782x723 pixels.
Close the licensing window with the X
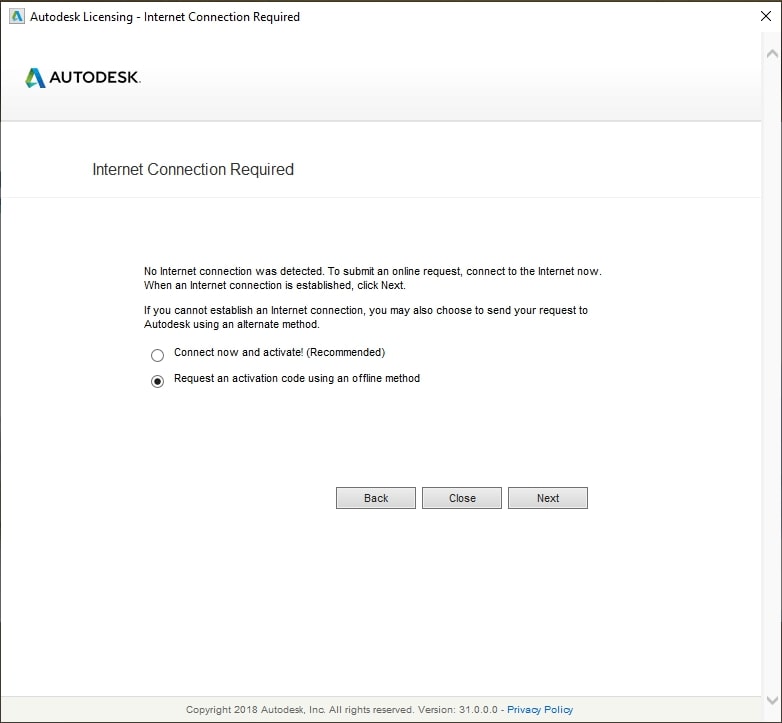[765, 16]
